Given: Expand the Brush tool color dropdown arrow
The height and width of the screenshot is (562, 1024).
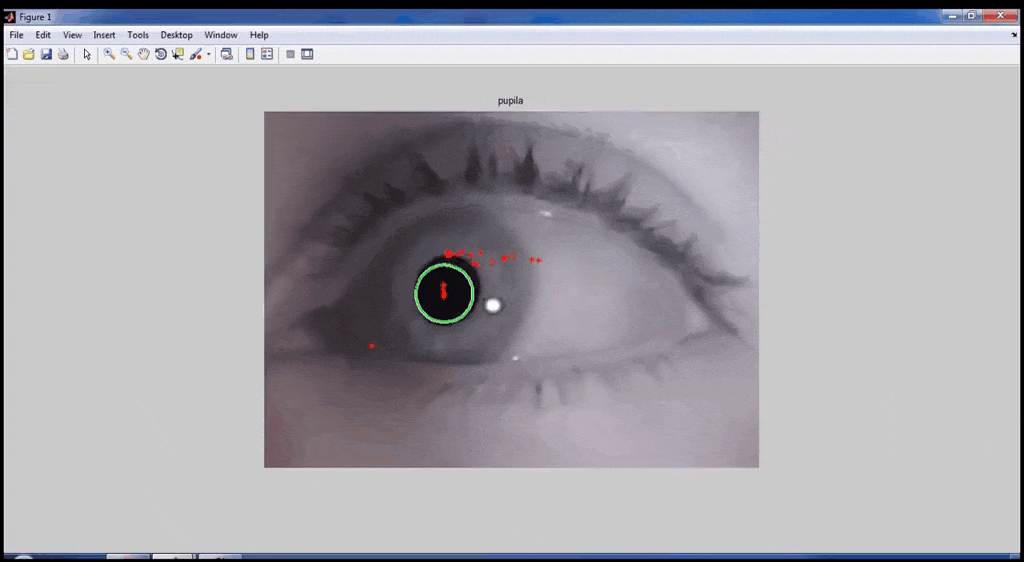Looking at the screenshot, I should [x=208, y=55].
